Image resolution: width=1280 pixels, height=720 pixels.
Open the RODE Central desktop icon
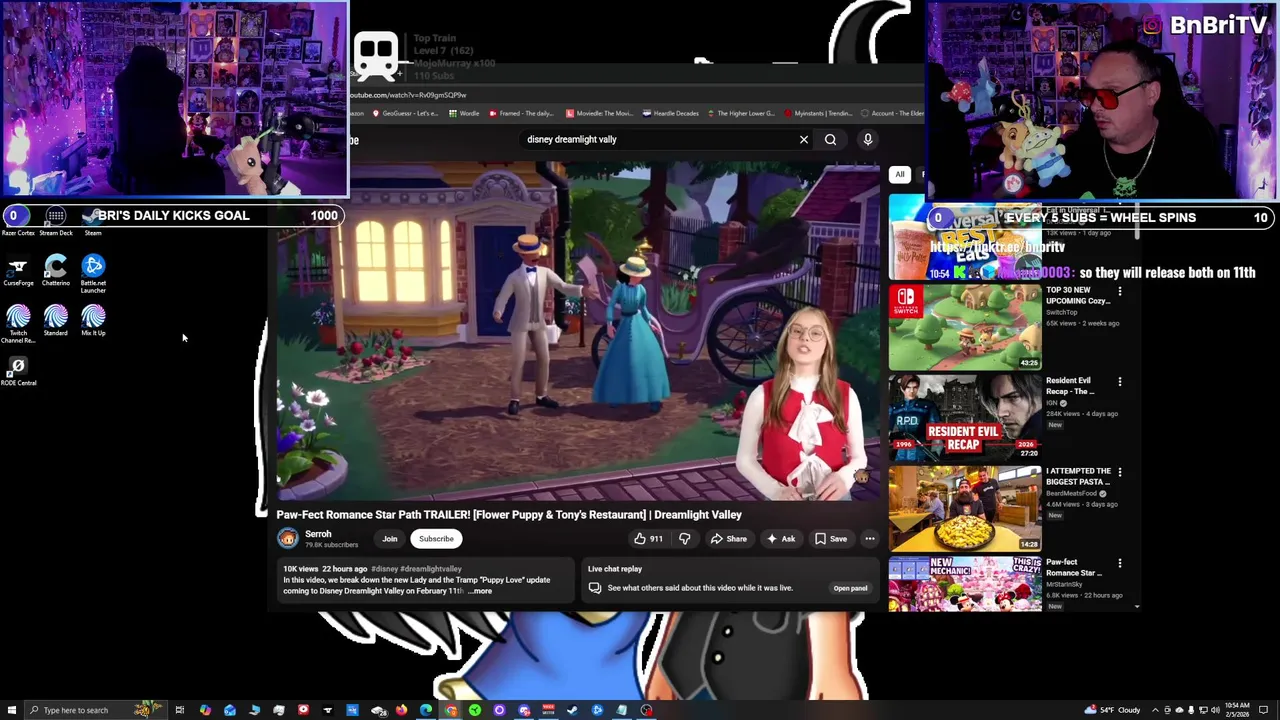click(x=18, y=371)
